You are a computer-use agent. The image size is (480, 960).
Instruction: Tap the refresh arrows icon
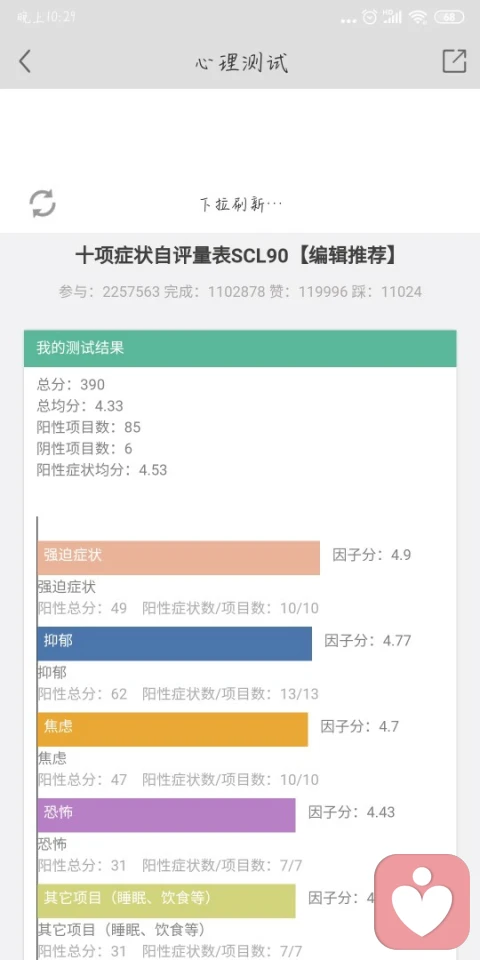43,203
